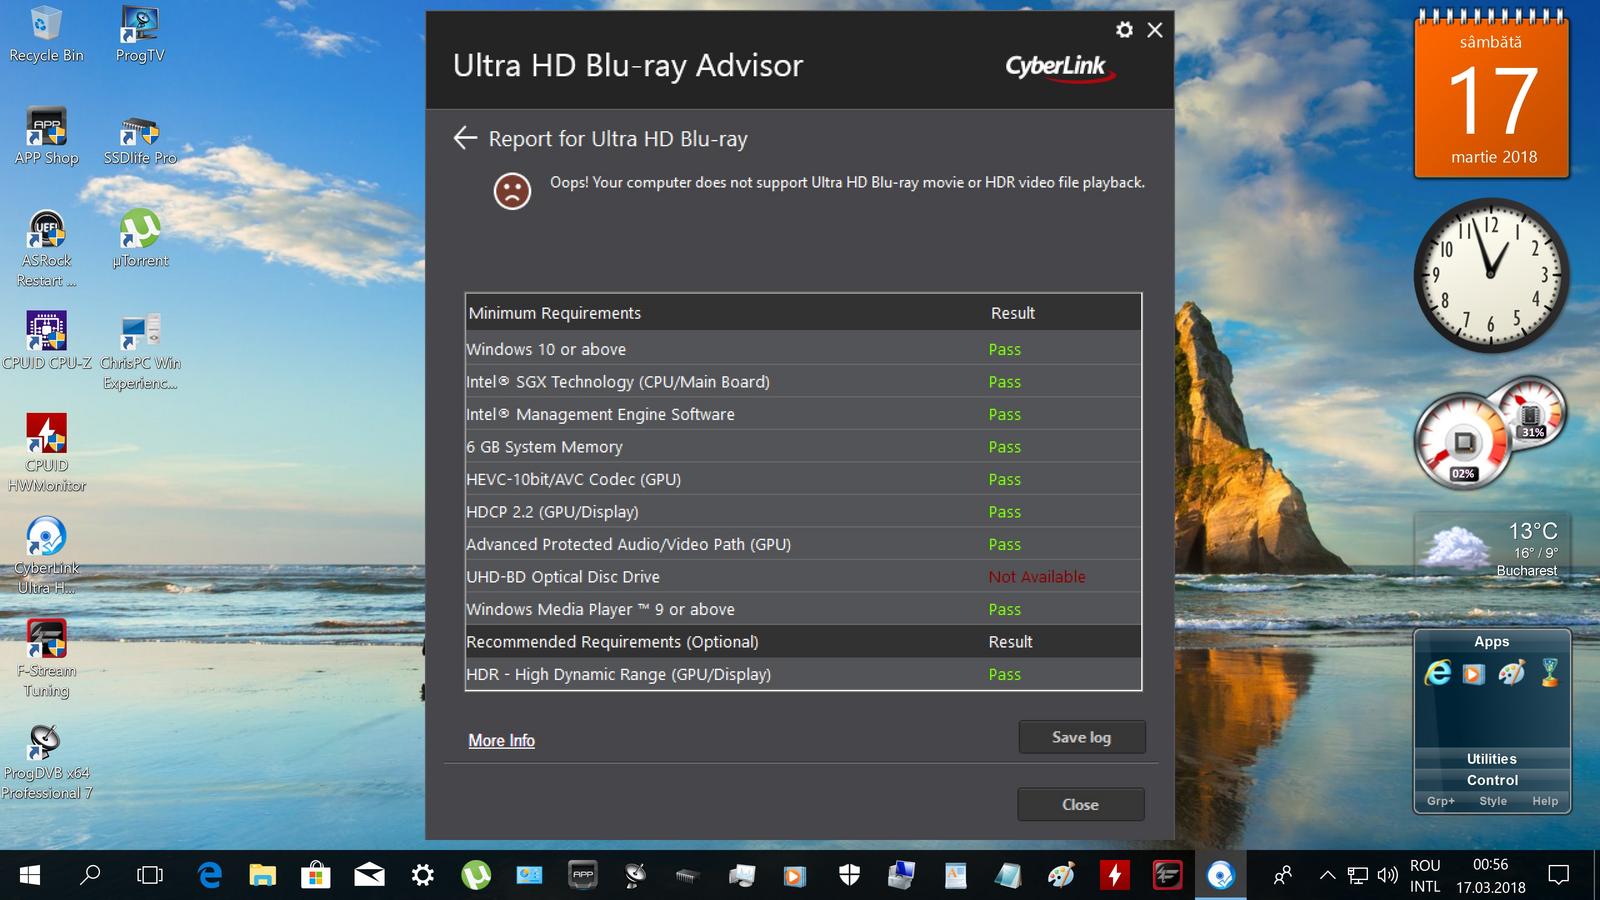Open the volume control in system tray
Screen dimensions: 1600x900
[x=1387, y=876]
